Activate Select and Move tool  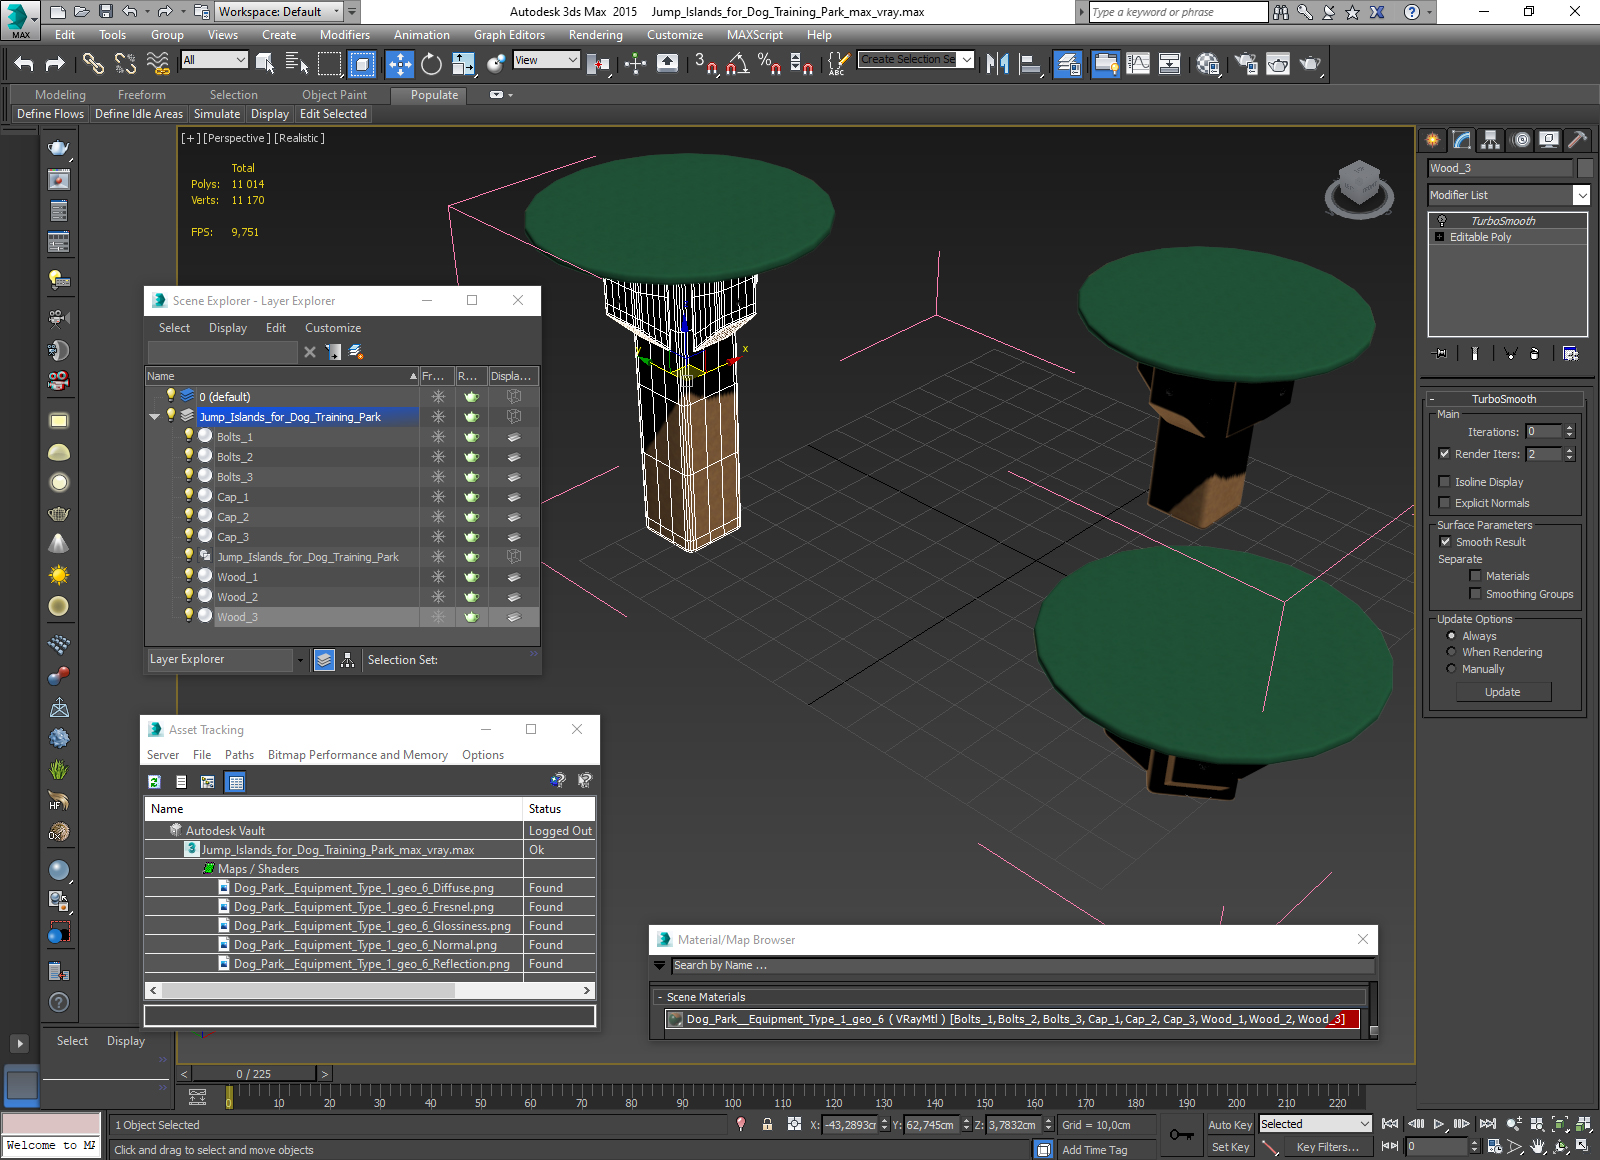pos(399,64)
